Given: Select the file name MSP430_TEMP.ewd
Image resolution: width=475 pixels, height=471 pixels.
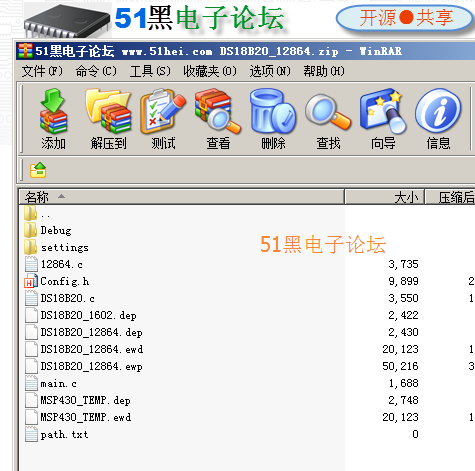Looking at the screenshot, I should 86,417.
